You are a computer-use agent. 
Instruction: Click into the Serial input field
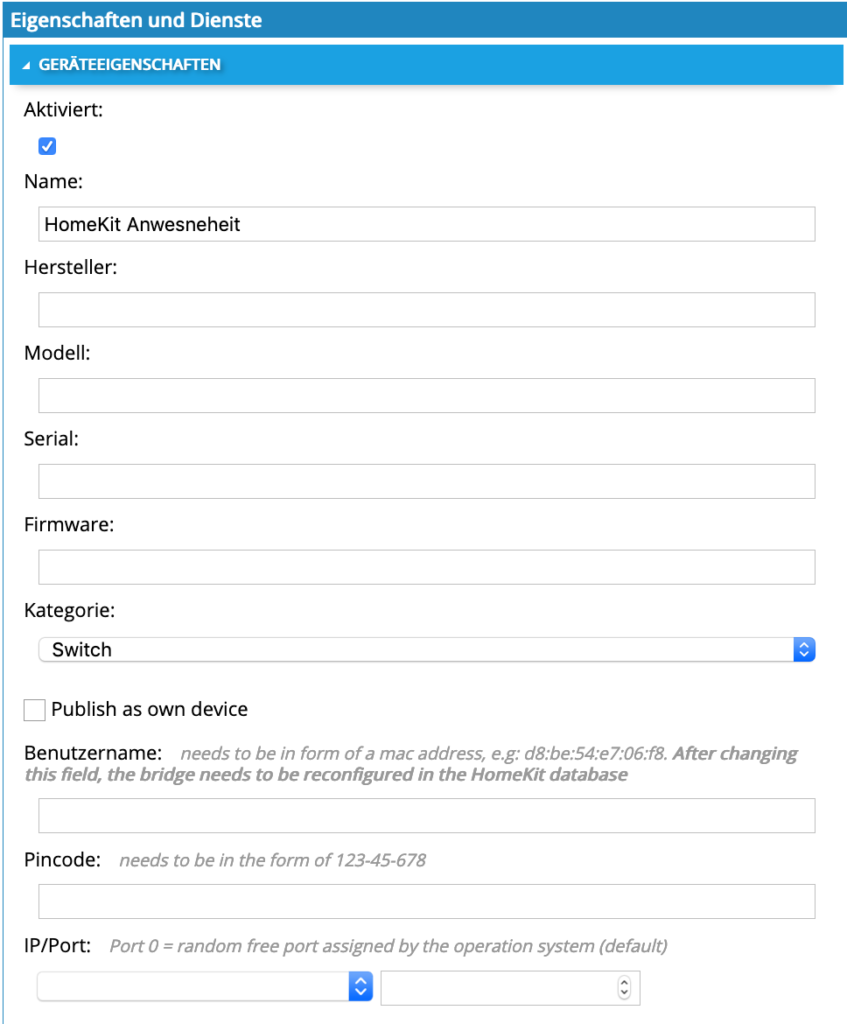pyautogui.click(x=426, y=481)
